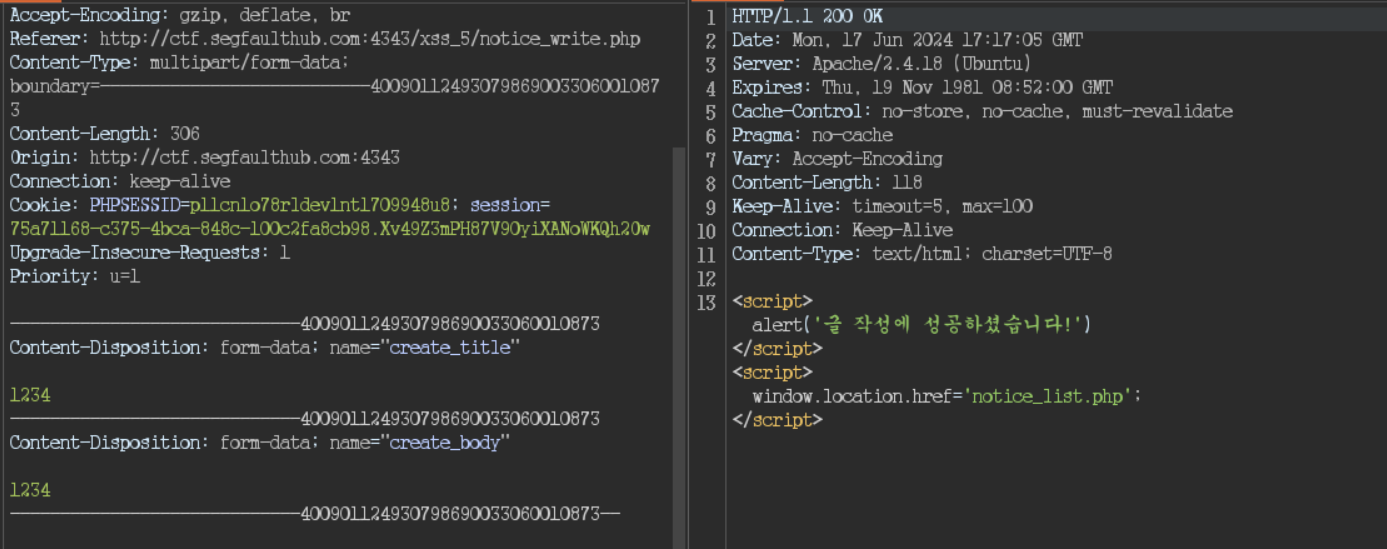Click line number 1 in the response gutter
The height and width of the screenshot is (549, 1387).
coord(711,17)
